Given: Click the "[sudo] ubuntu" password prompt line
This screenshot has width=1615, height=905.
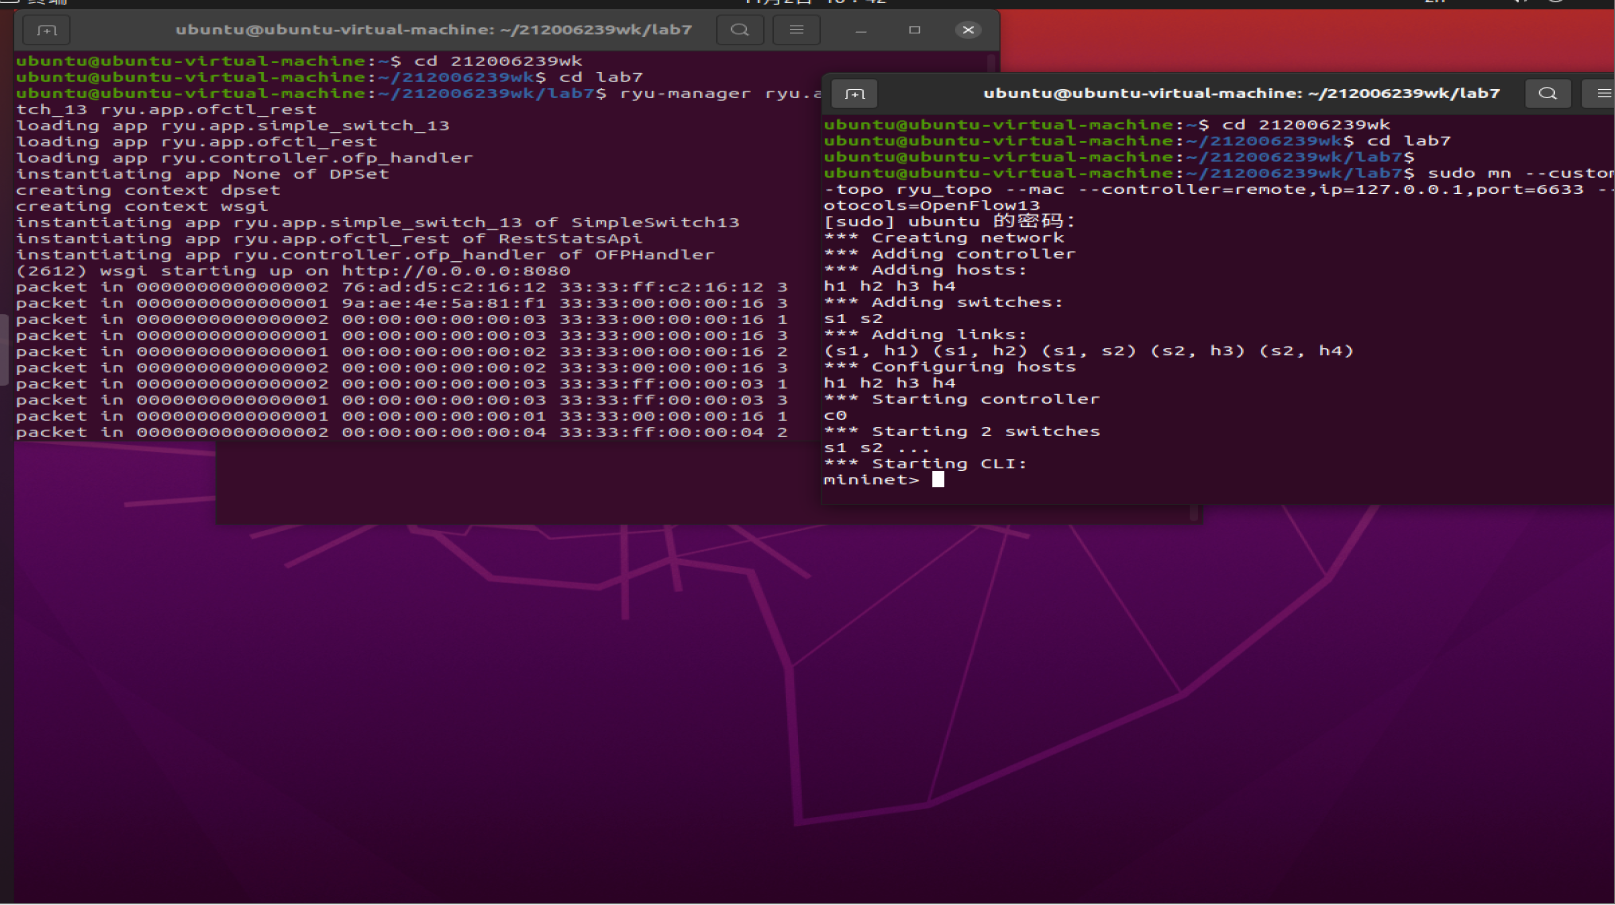Looking at the screenshot, I should [949, 221].
